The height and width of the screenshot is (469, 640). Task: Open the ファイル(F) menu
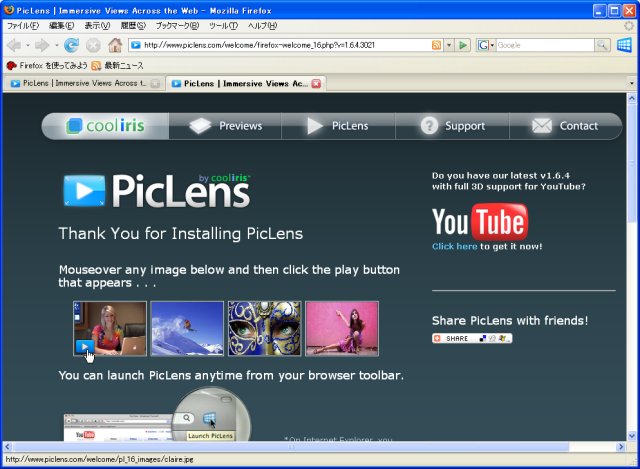click(23, 26)
